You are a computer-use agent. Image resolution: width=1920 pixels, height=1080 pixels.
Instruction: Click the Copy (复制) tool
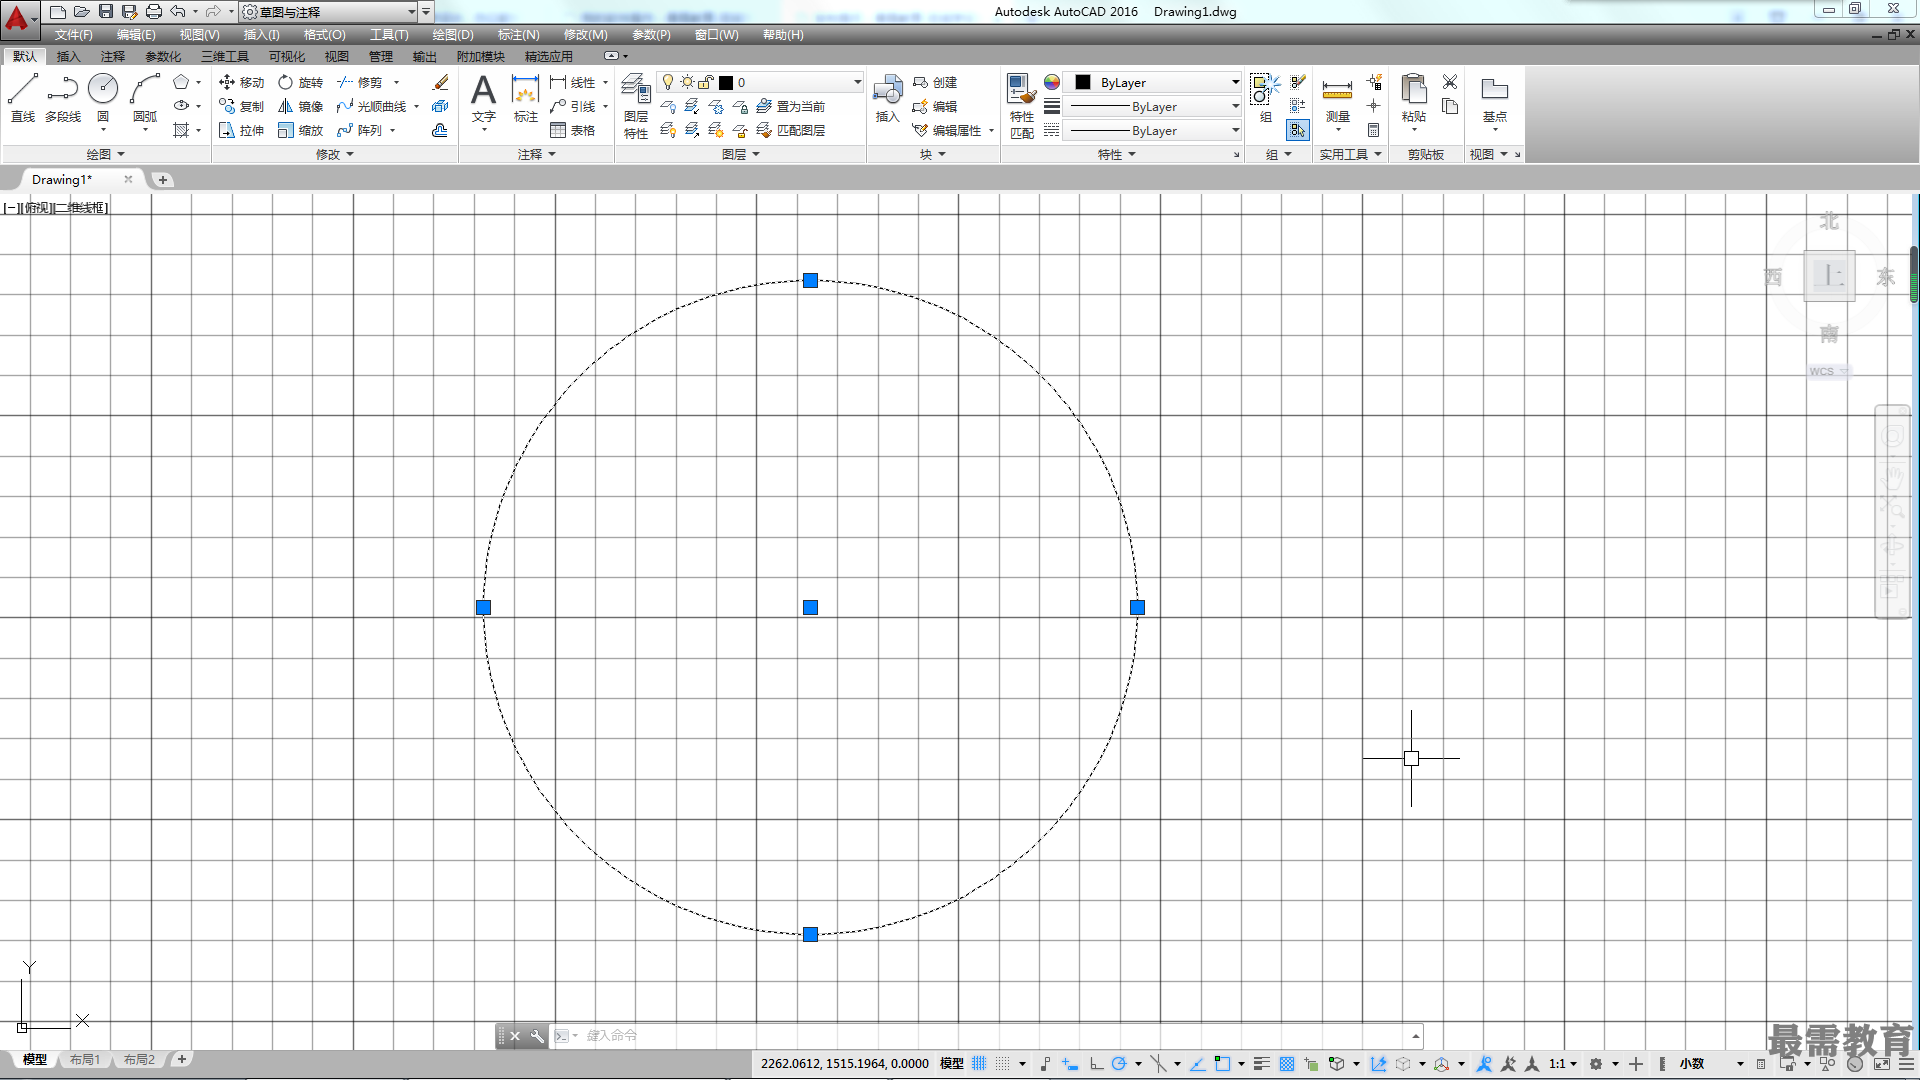coord(241,106)
